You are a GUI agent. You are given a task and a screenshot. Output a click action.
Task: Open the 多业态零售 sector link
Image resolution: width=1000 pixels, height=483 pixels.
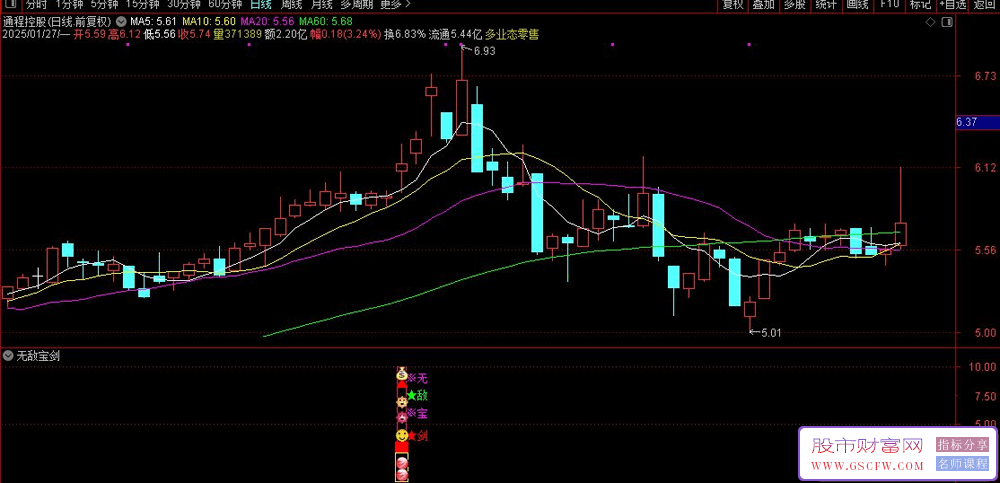[512, 34]
